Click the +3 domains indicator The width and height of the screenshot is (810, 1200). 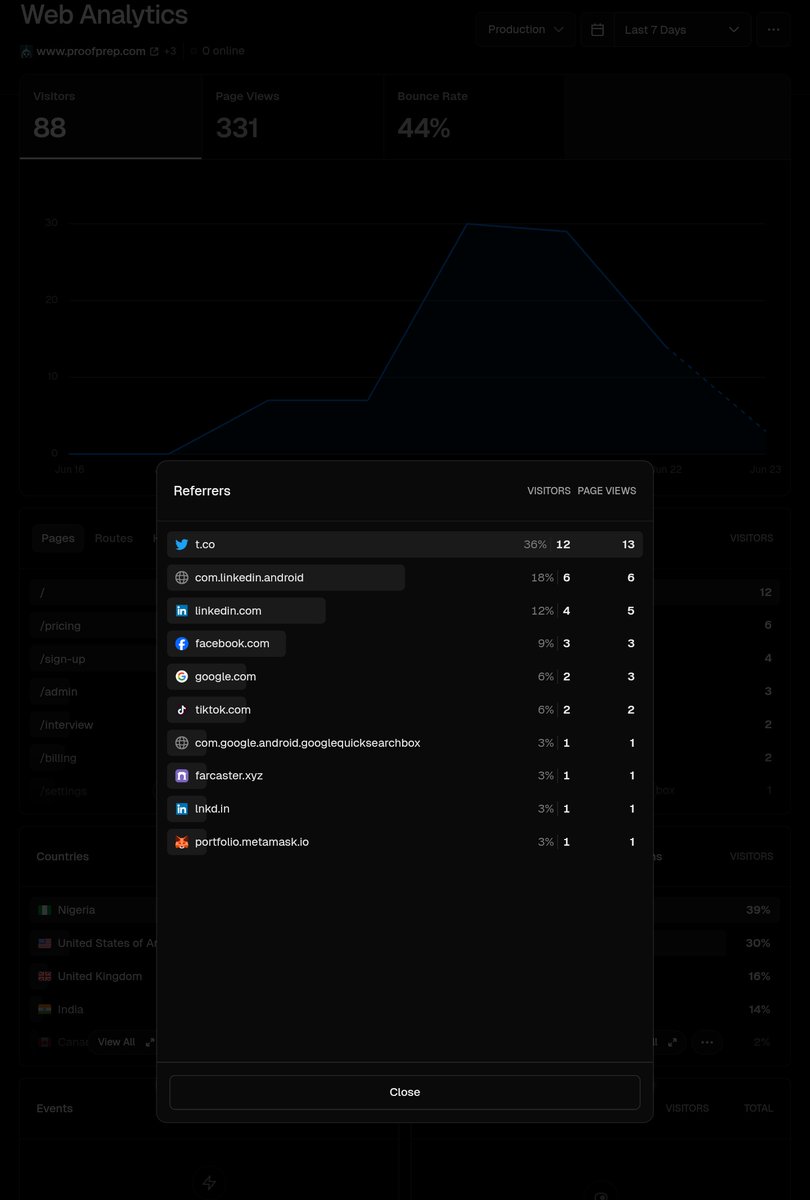pyautogui.click(x=170, y=51)
